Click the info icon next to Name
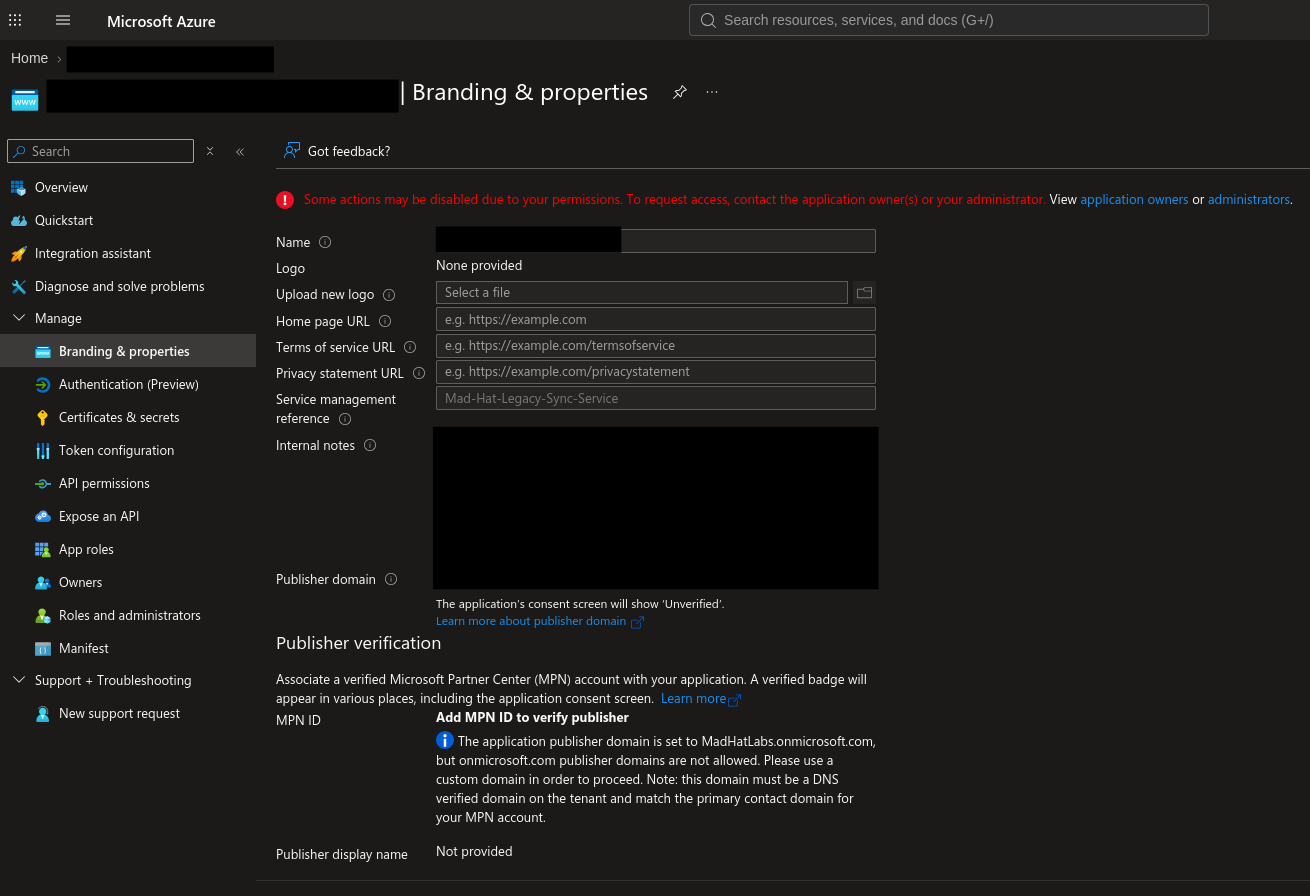 (x=325, y=242)
